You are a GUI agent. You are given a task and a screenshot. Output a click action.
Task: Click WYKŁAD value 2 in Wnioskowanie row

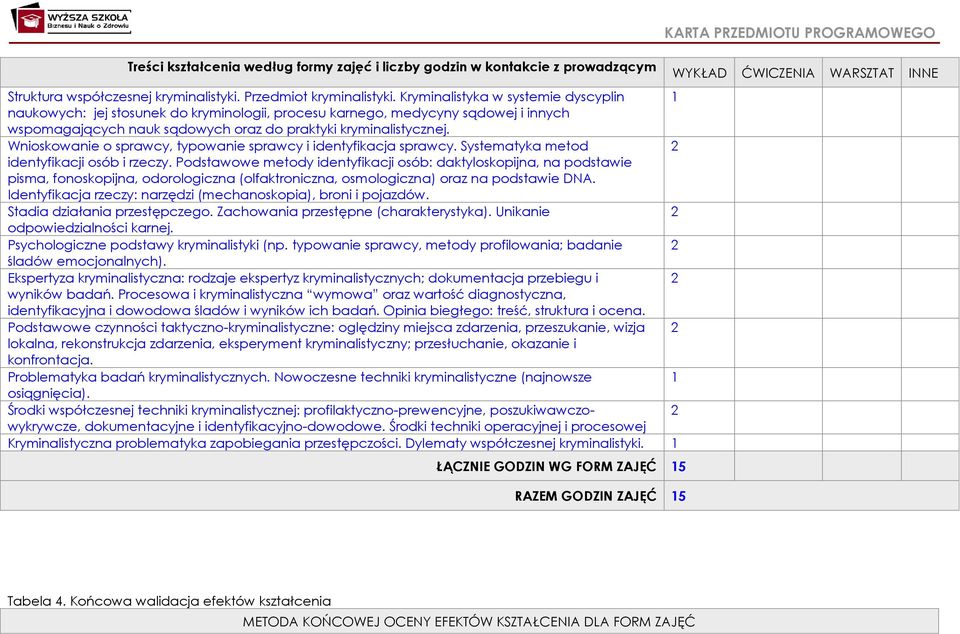(675, 146)
